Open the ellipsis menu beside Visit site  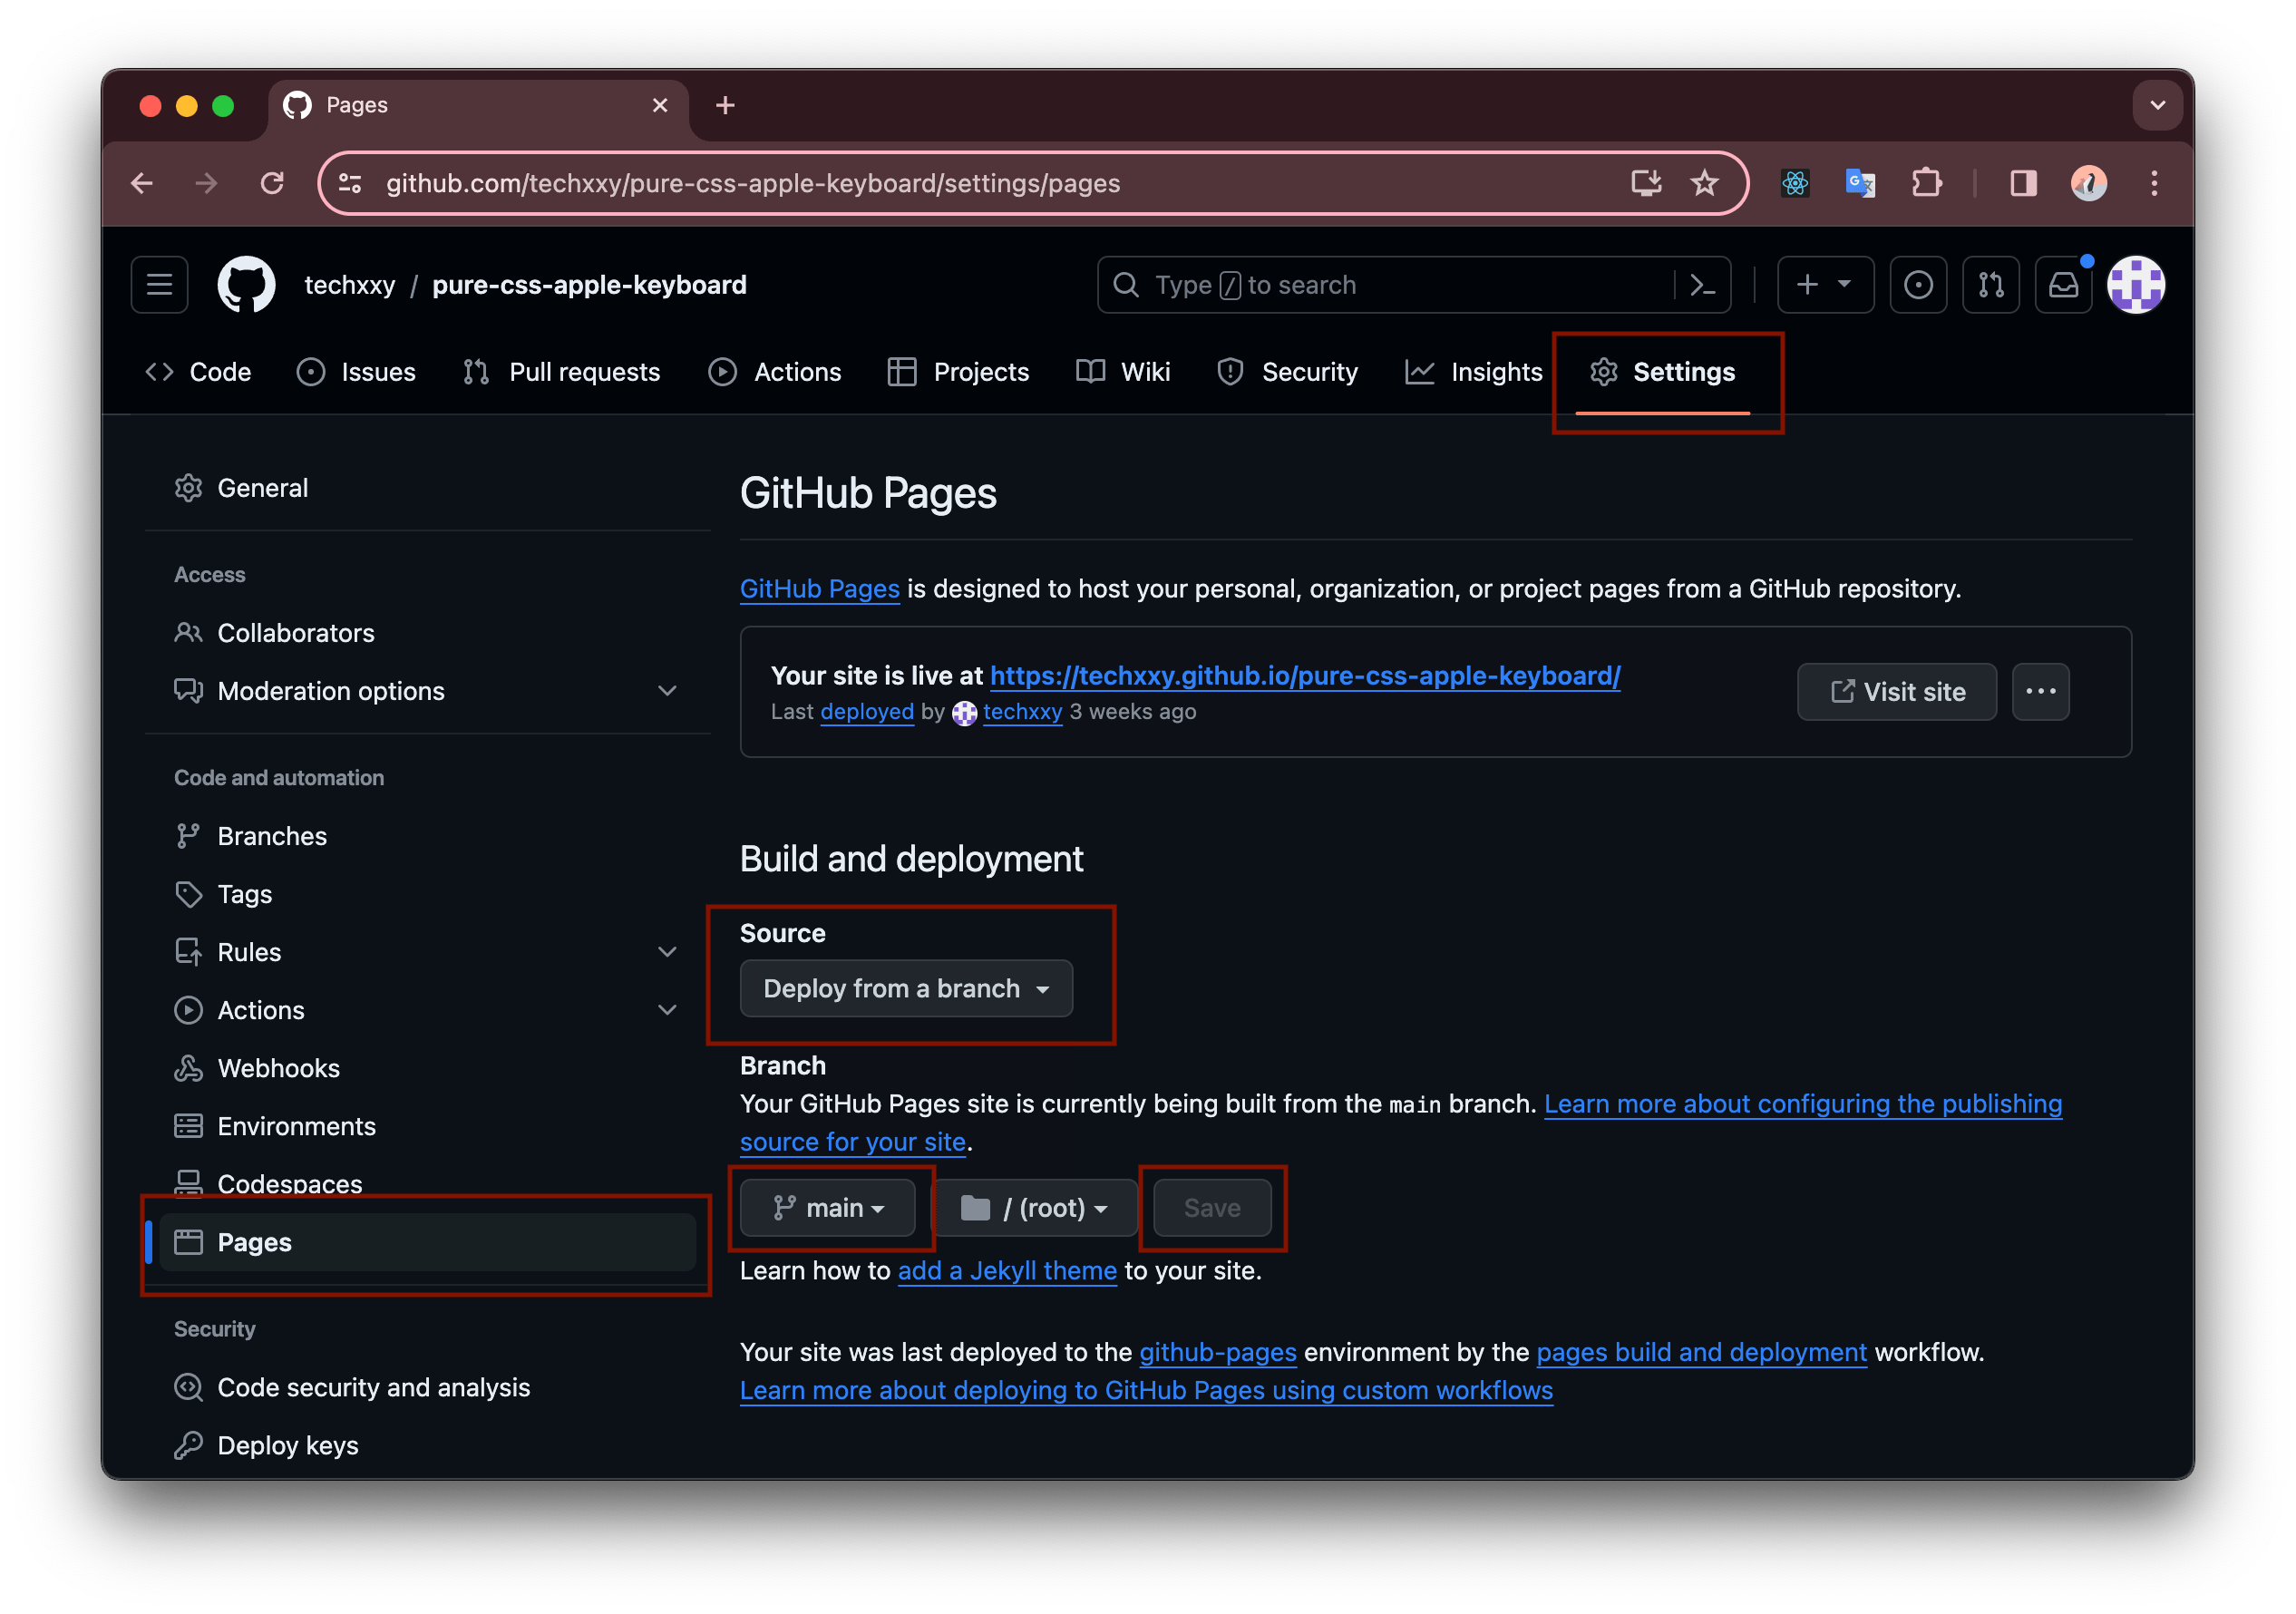click(2041, 691)
